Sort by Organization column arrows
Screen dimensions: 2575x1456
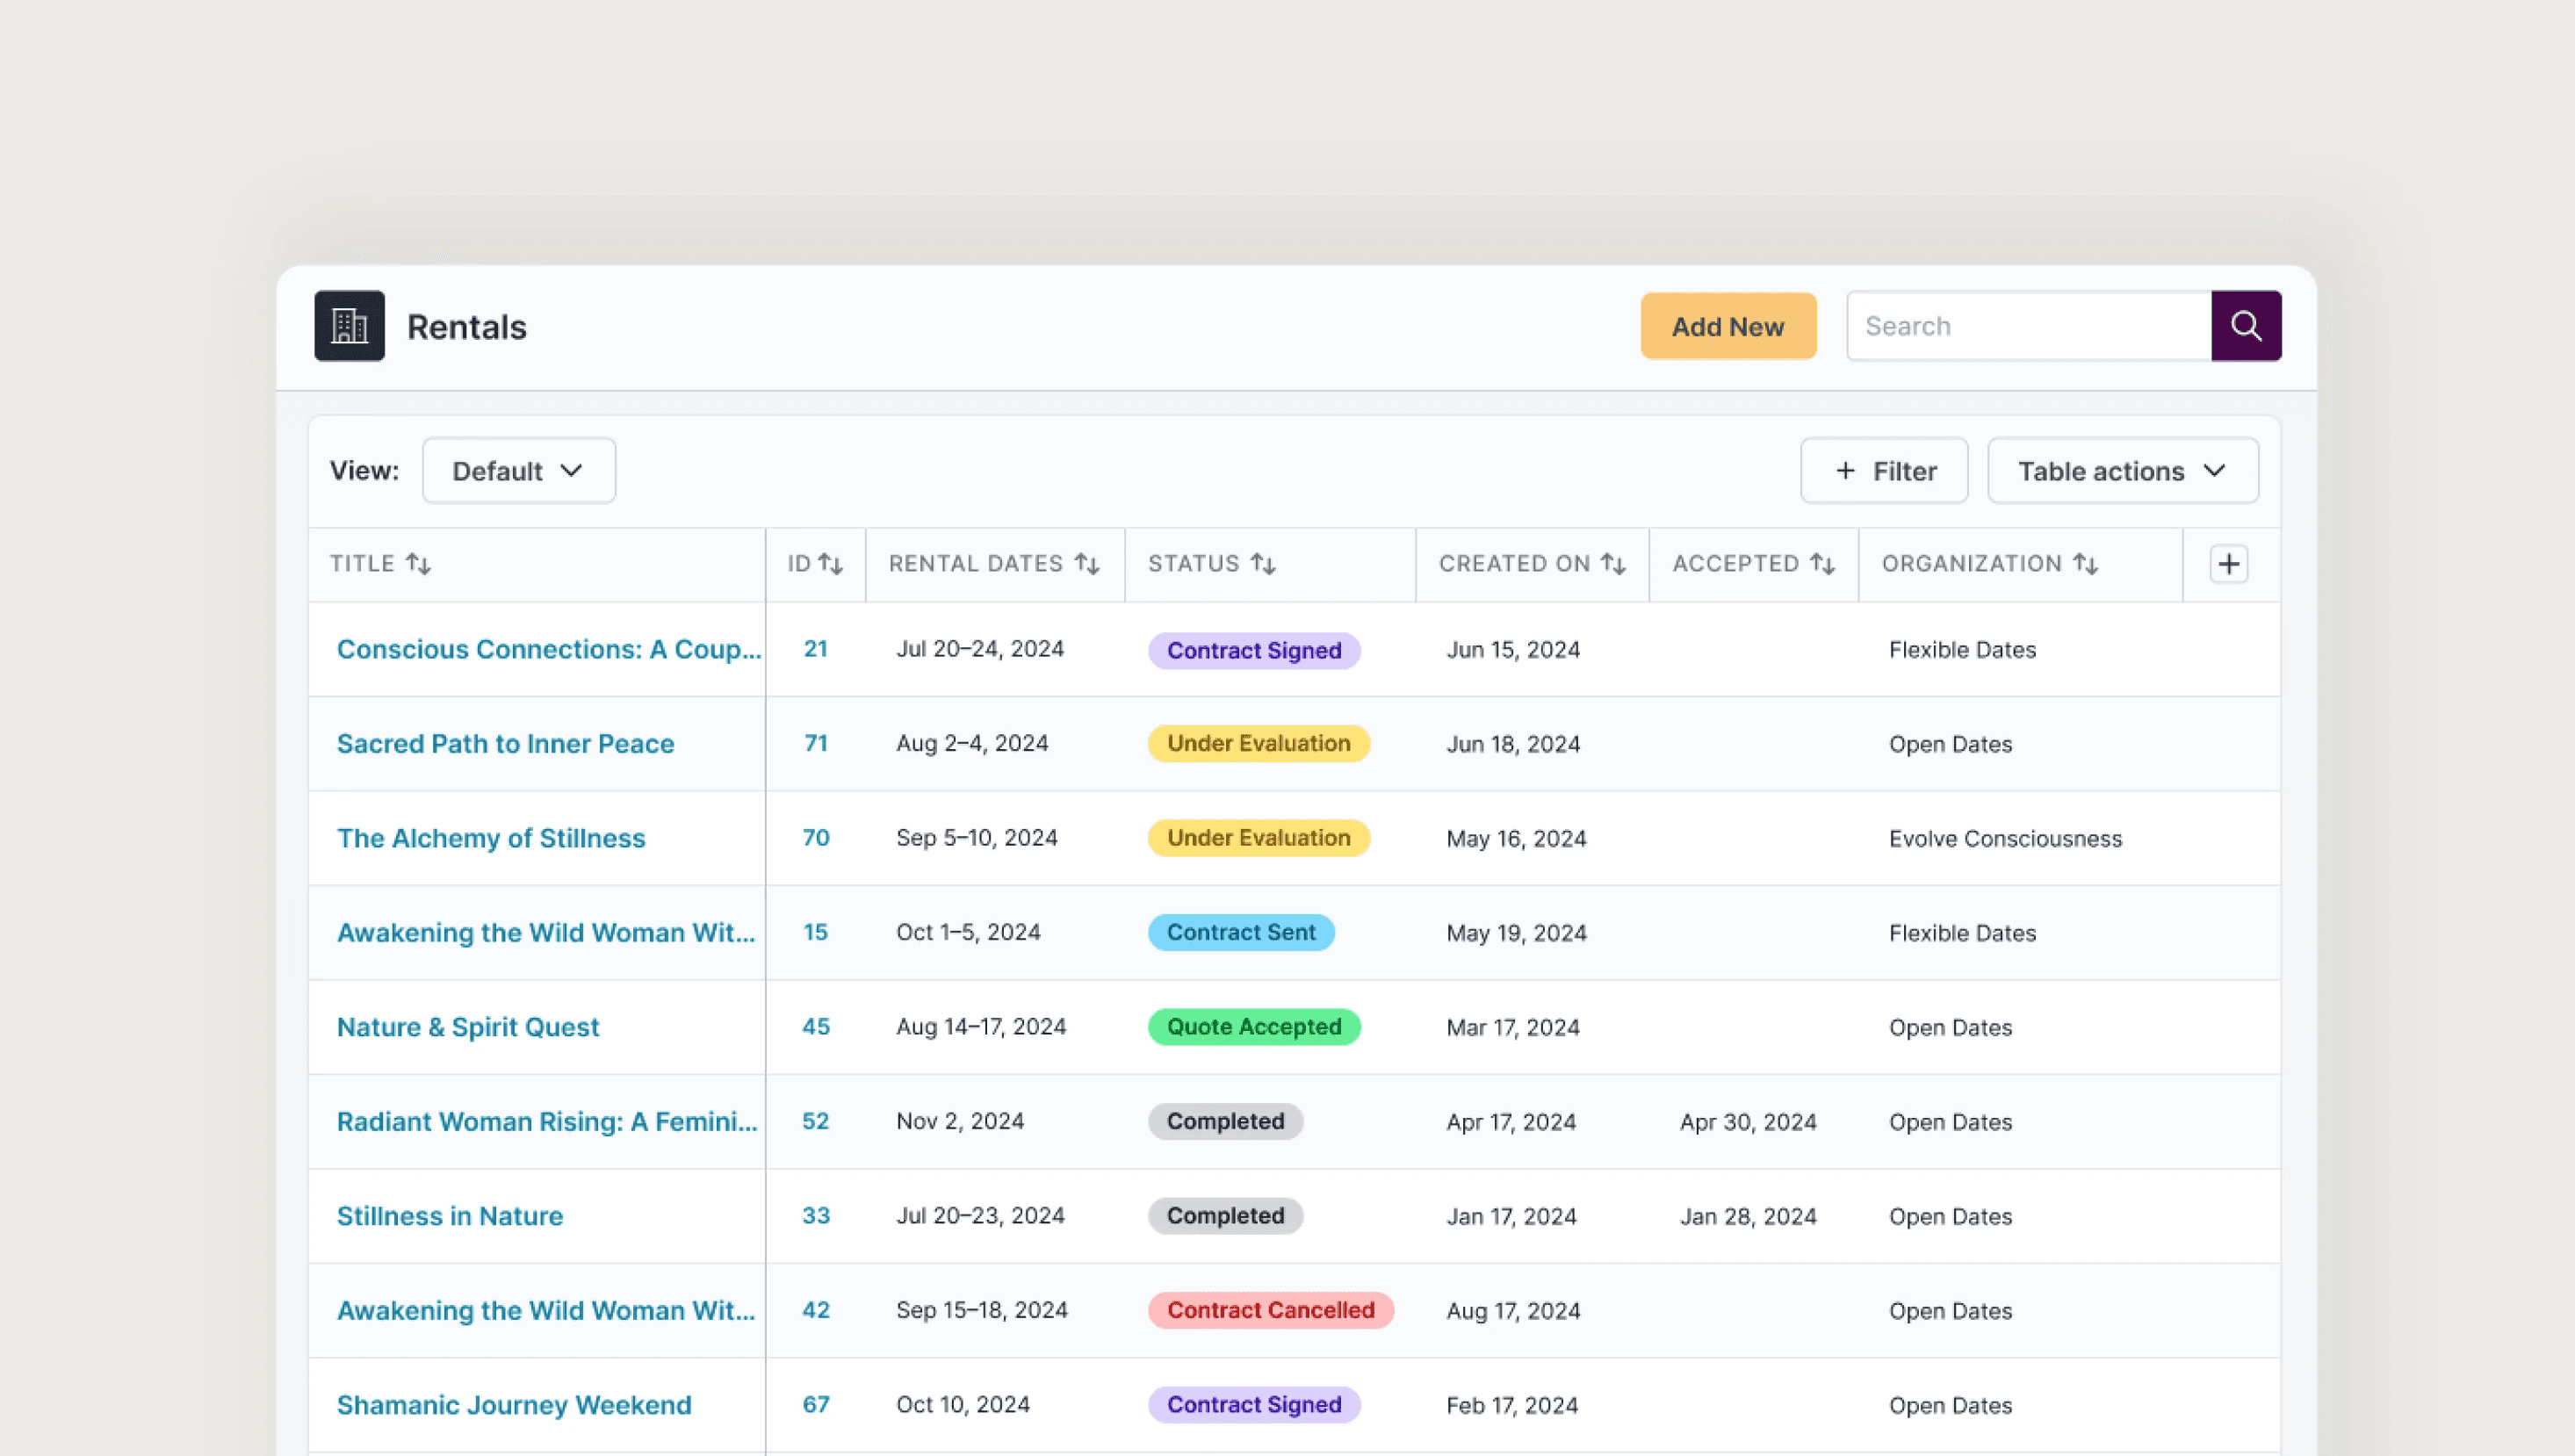pos(2085,564)
